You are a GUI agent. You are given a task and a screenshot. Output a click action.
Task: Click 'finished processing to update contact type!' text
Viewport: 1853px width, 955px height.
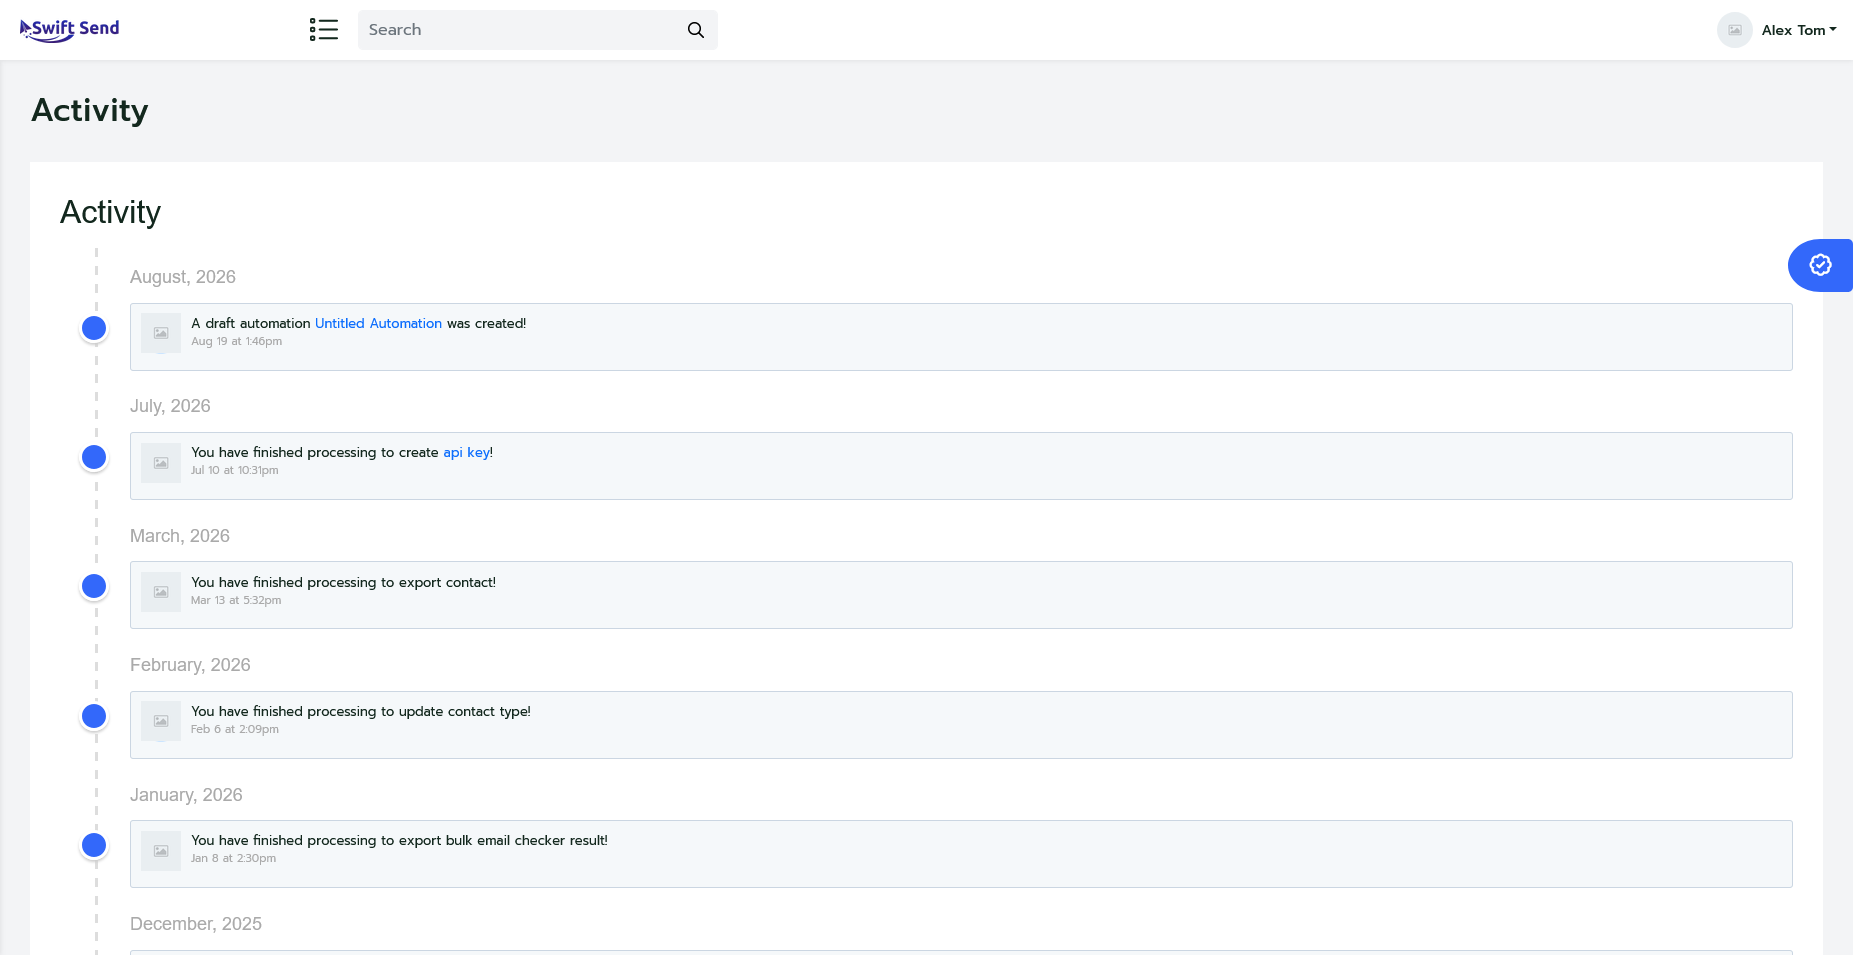(x=392, y=711)
